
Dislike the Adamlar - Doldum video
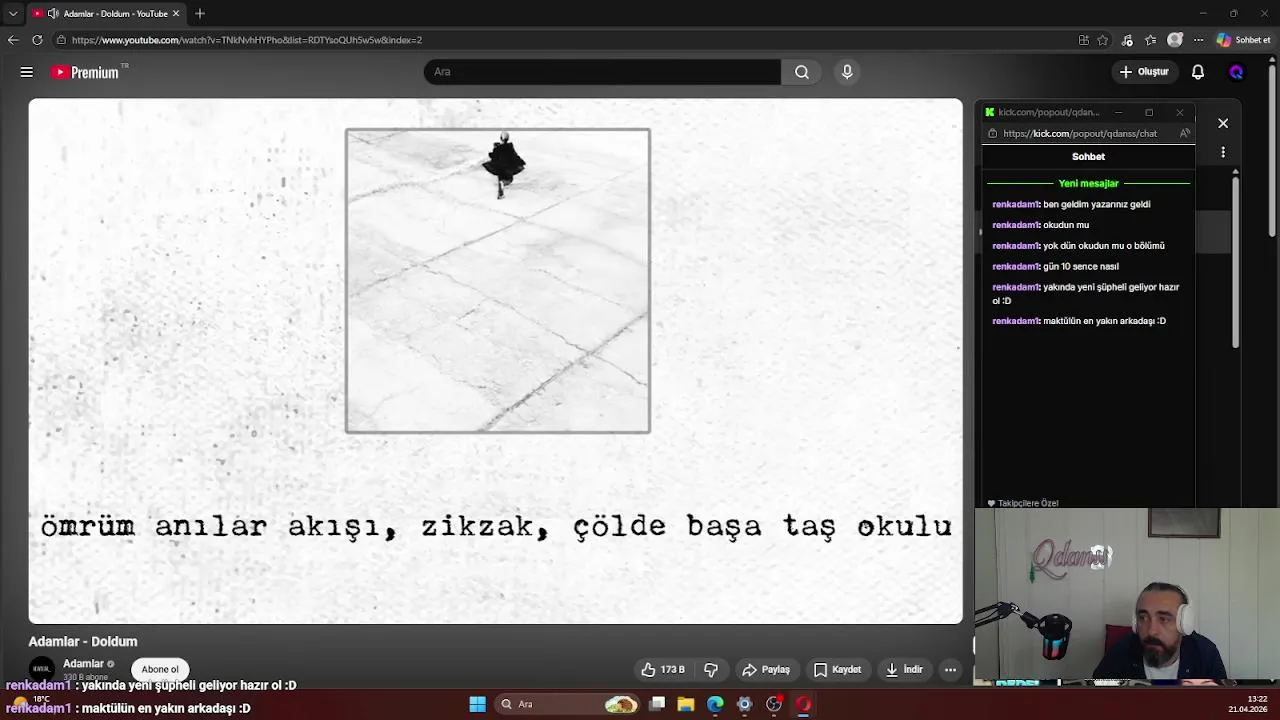click(x=711, y=670)
